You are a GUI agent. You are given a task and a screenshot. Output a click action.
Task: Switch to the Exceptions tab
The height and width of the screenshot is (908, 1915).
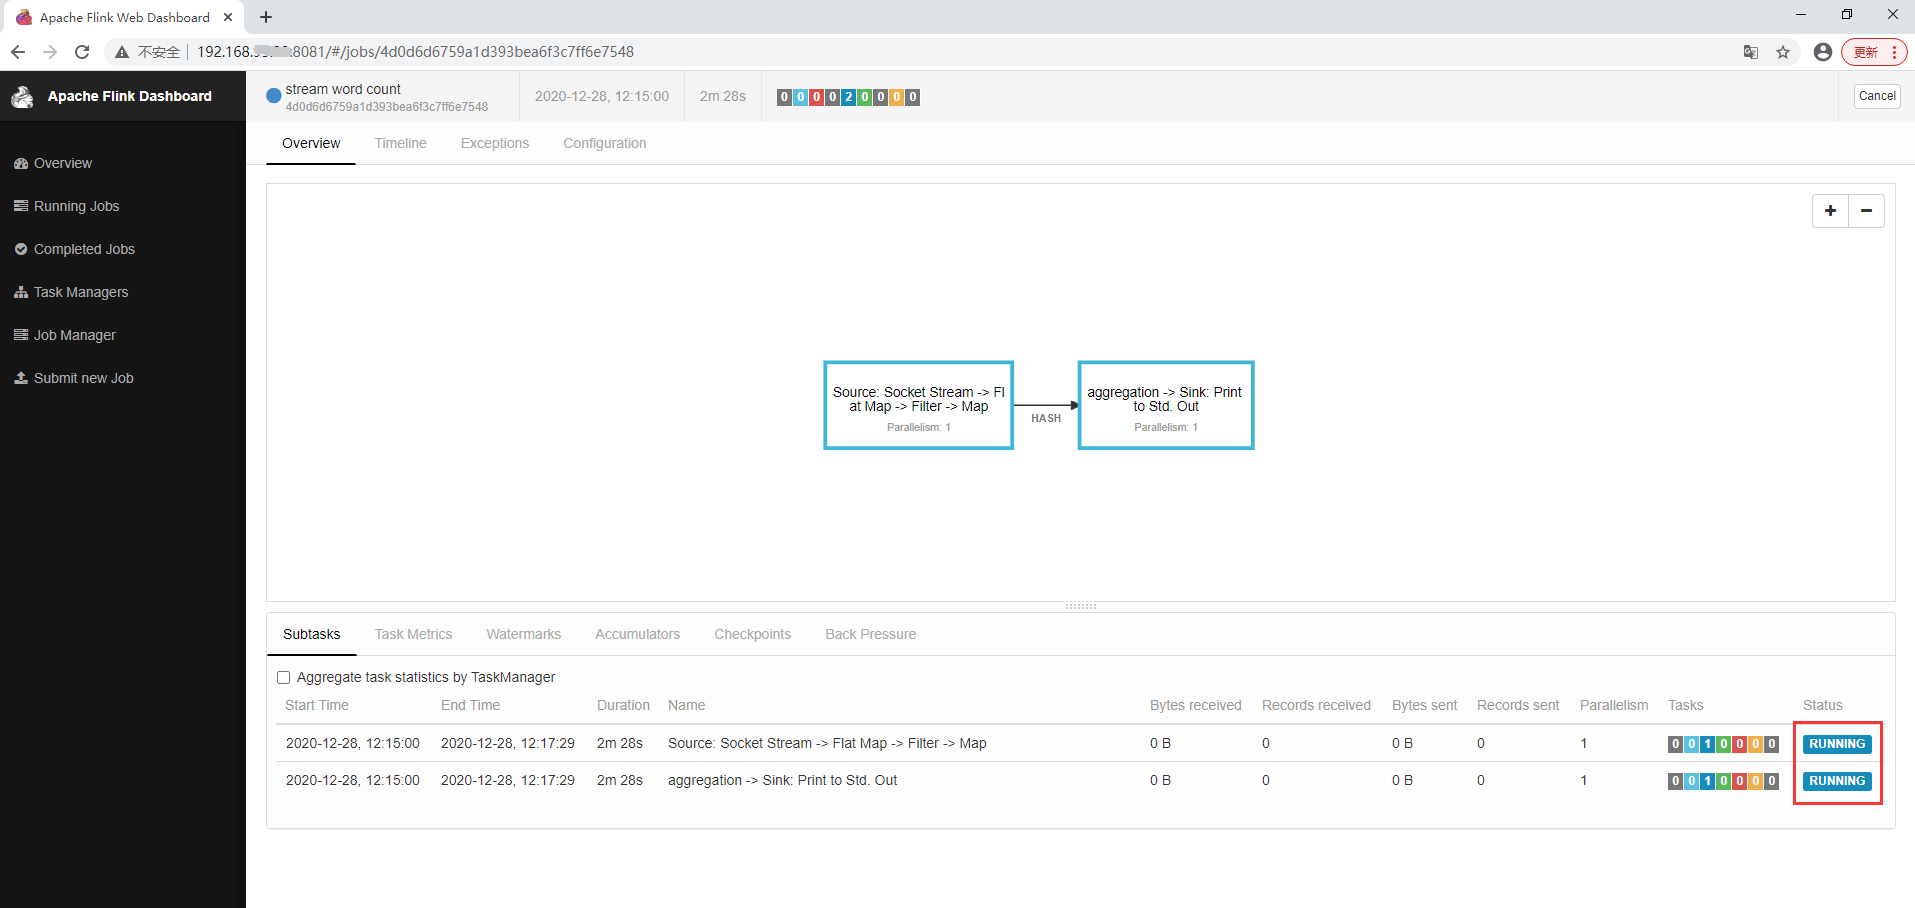coord(494,143)
